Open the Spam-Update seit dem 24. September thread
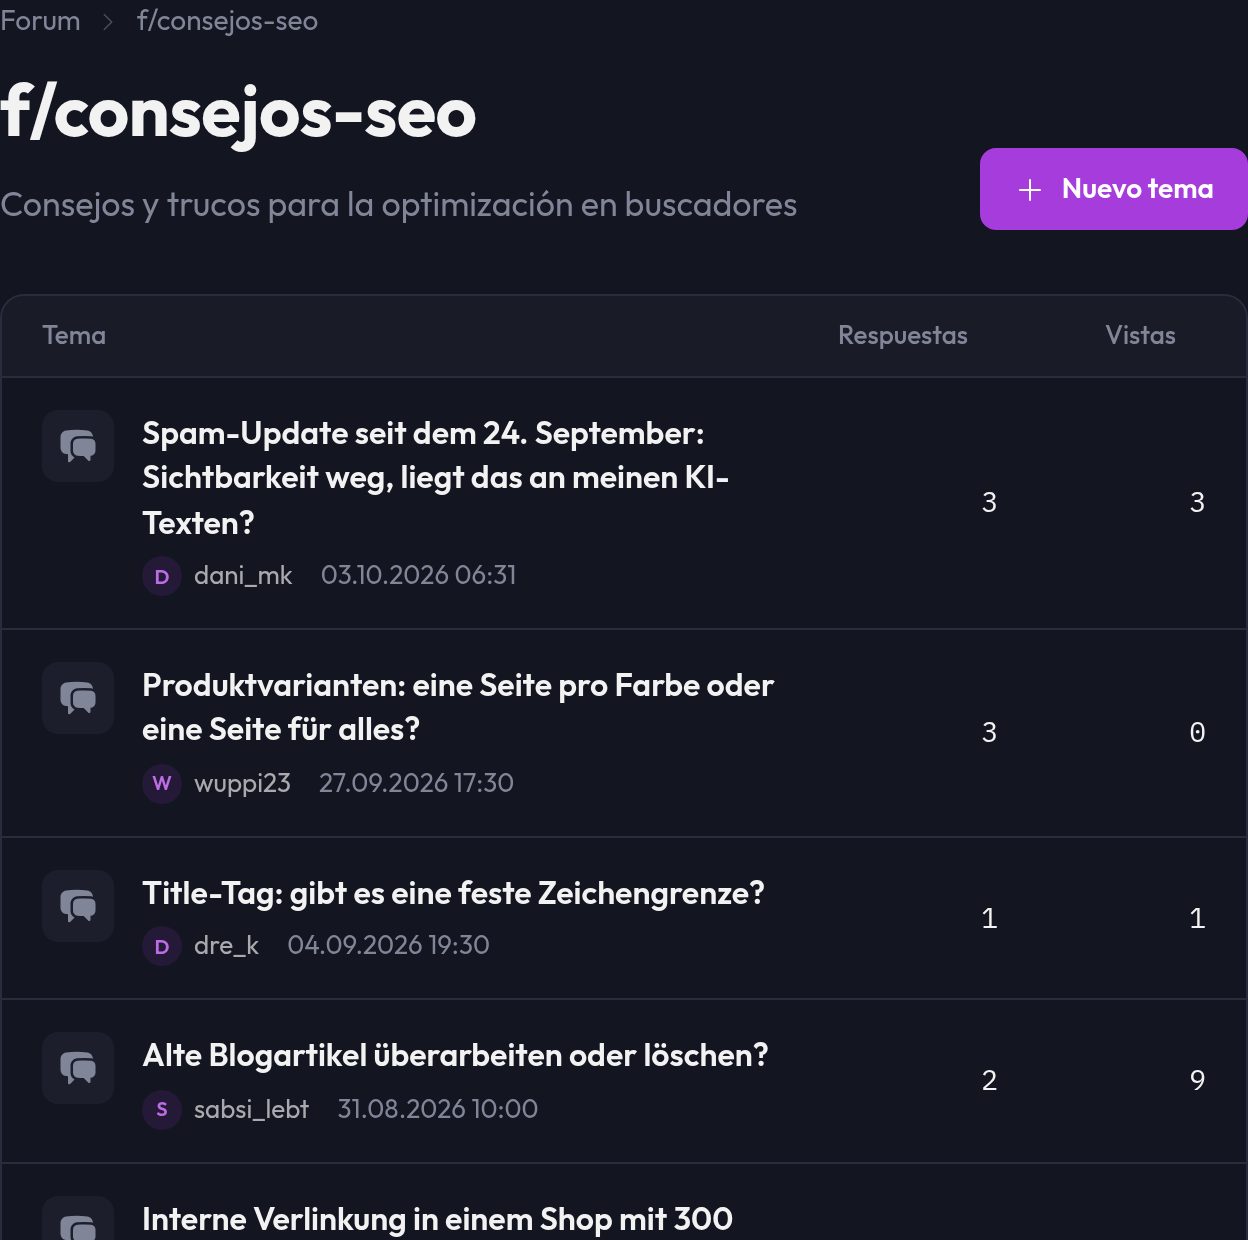This screenshot has height=1240, width=1248. tap(436, 478)
